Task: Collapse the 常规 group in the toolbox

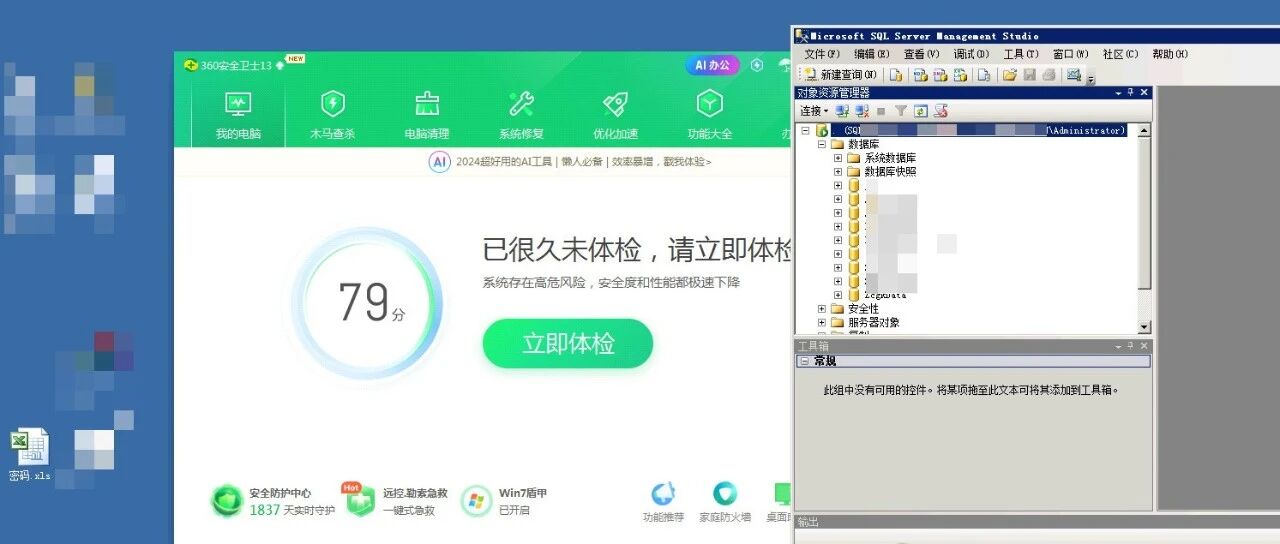Action: pos(803,361)
